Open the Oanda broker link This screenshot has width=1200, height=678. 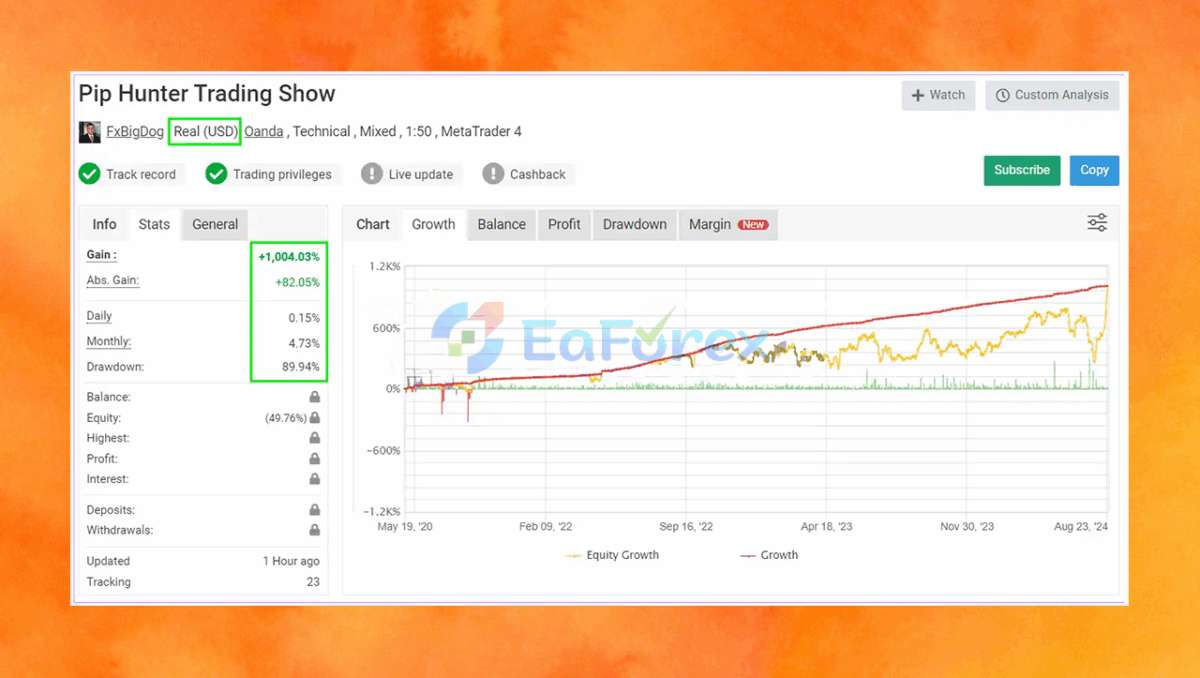(x=264, y=132)
